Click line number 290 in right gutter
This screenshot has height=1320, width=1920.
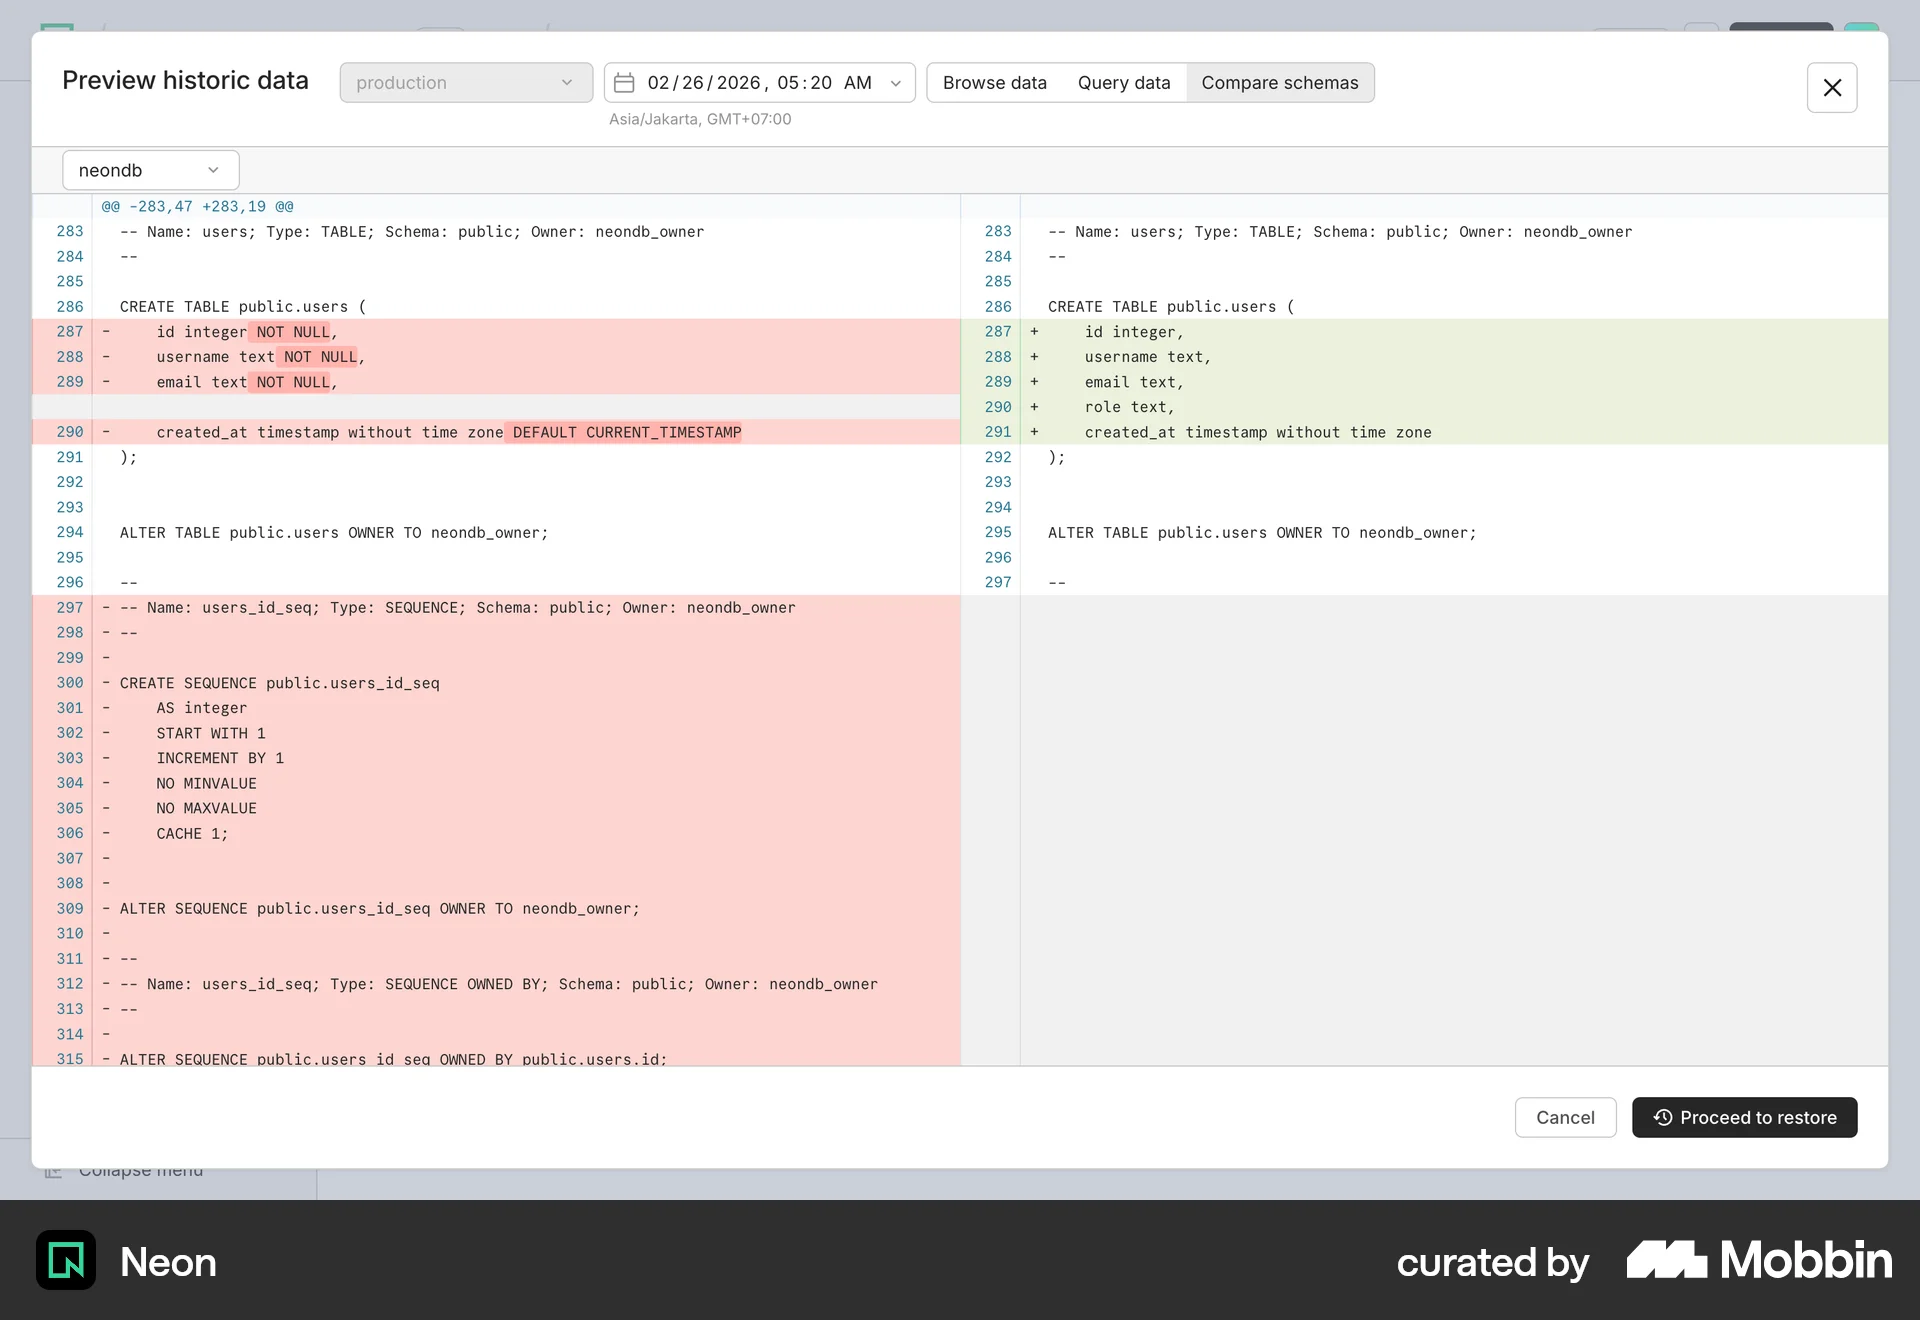998,407
